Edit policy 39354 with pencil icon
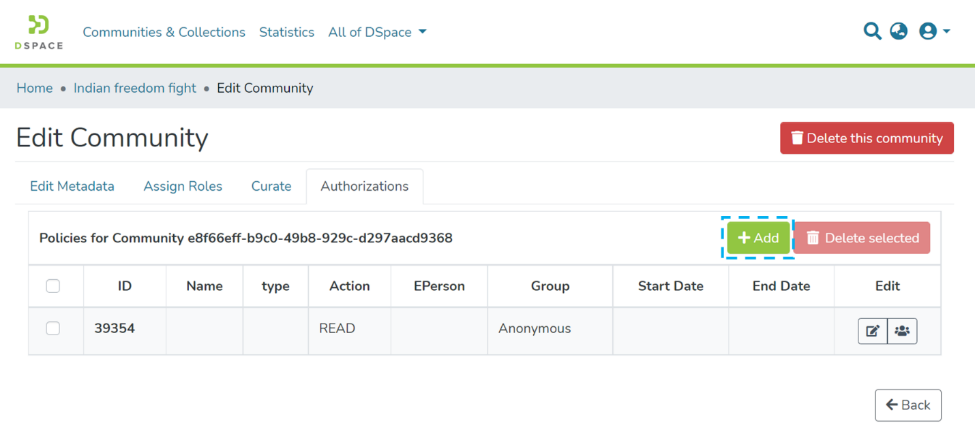Image resolution: width=975 pixels, height=438 pixels. coord(872,331)
